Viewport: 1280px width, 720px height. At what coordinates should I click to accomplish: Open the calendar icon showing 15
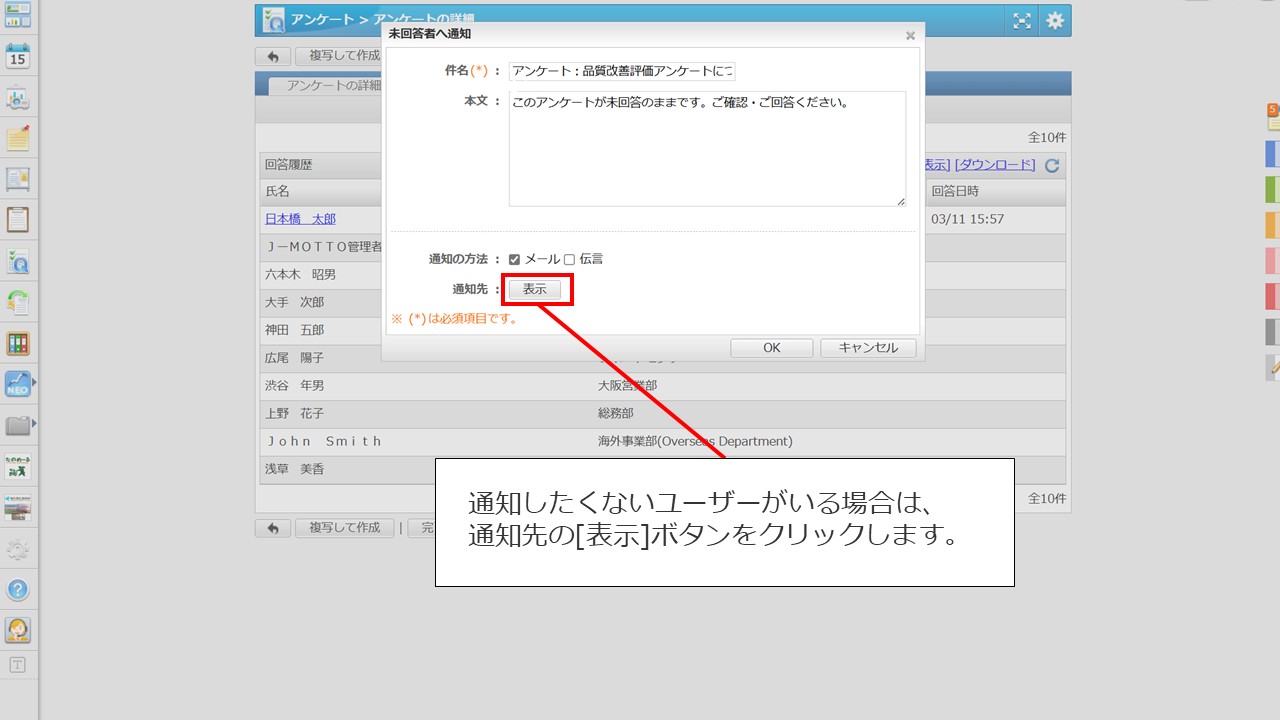18,56
